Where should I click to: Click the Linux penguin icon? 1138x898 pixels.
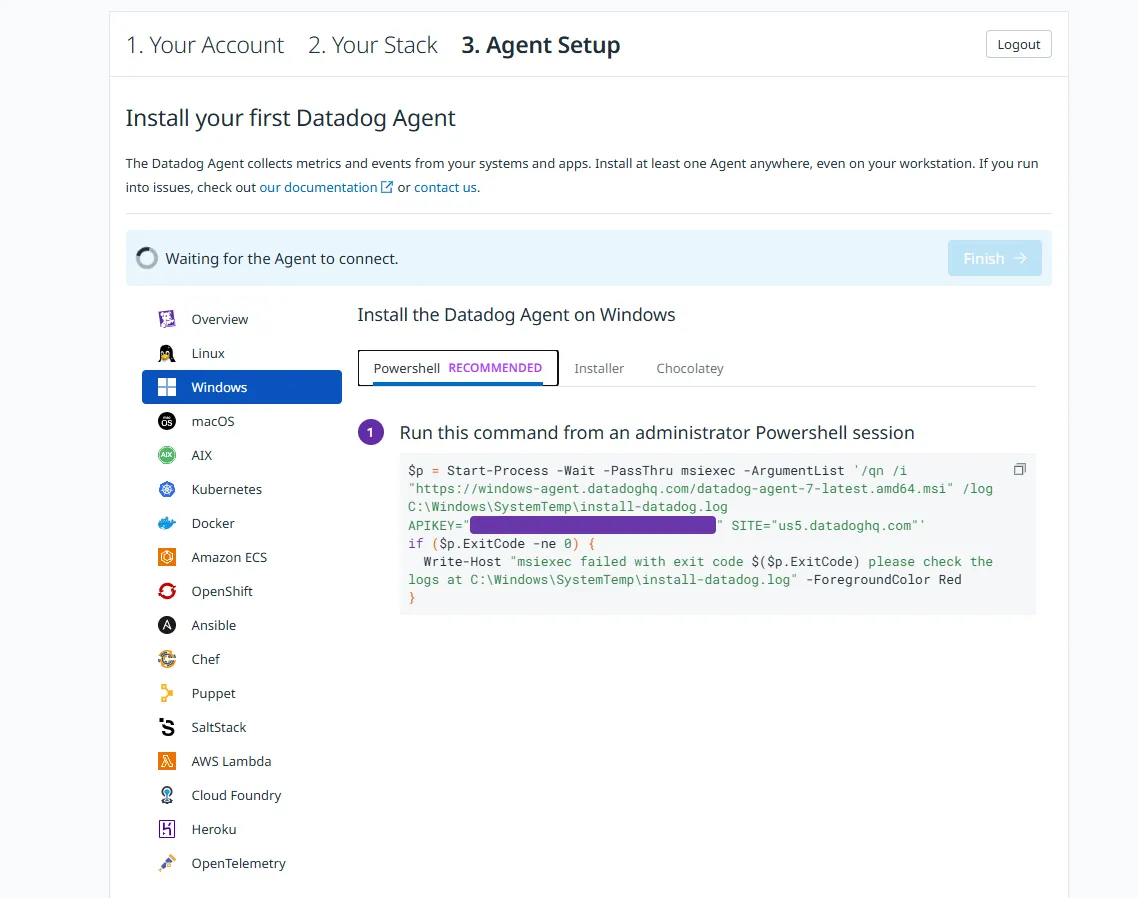[167, 353]
